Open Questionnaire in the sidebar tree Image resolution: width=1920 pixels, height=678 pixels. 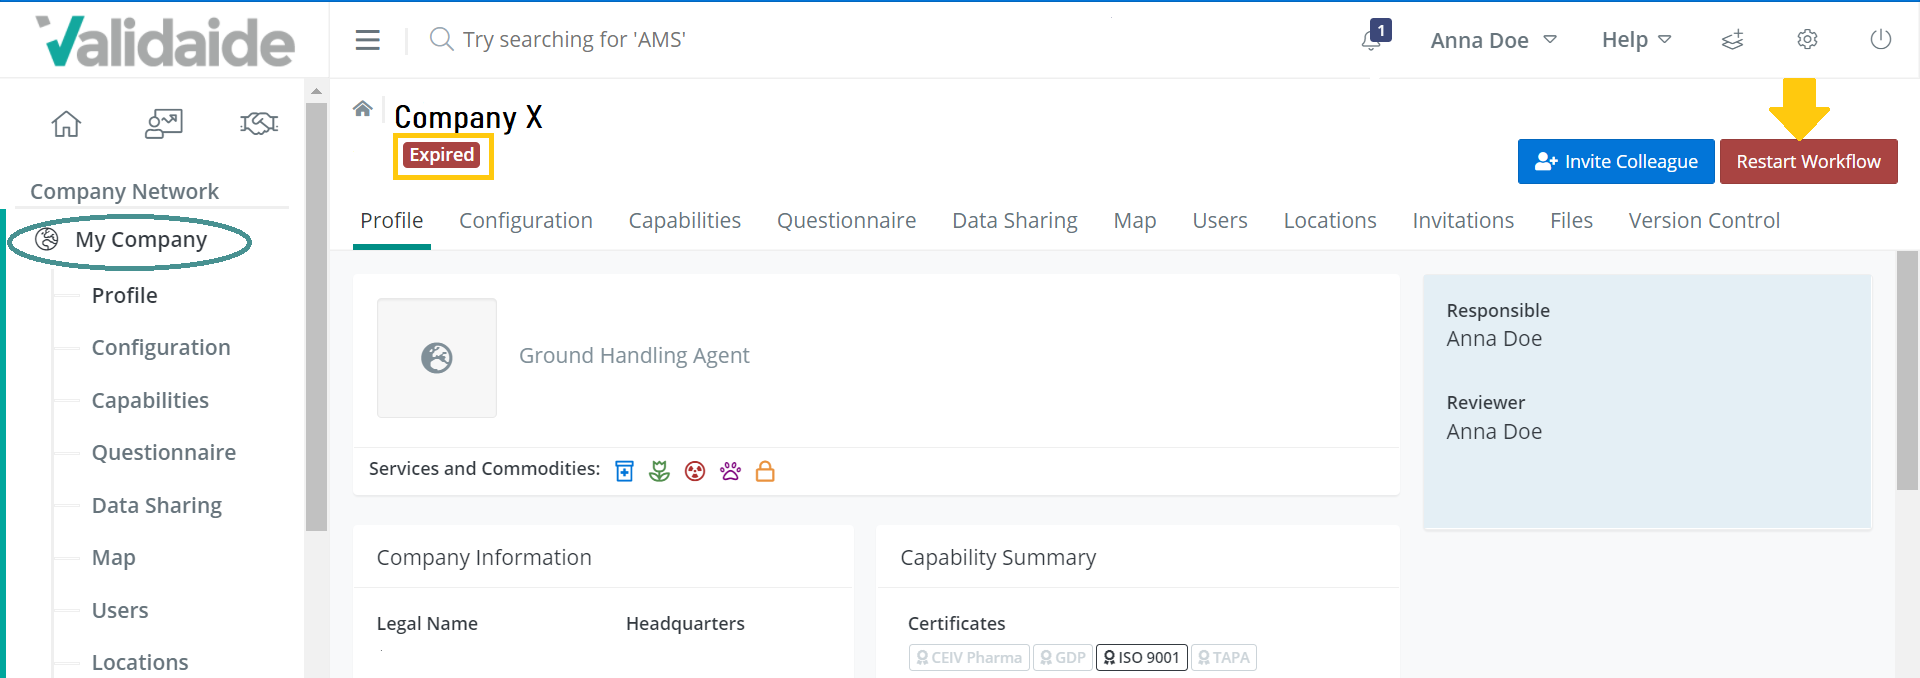[164, 453]
